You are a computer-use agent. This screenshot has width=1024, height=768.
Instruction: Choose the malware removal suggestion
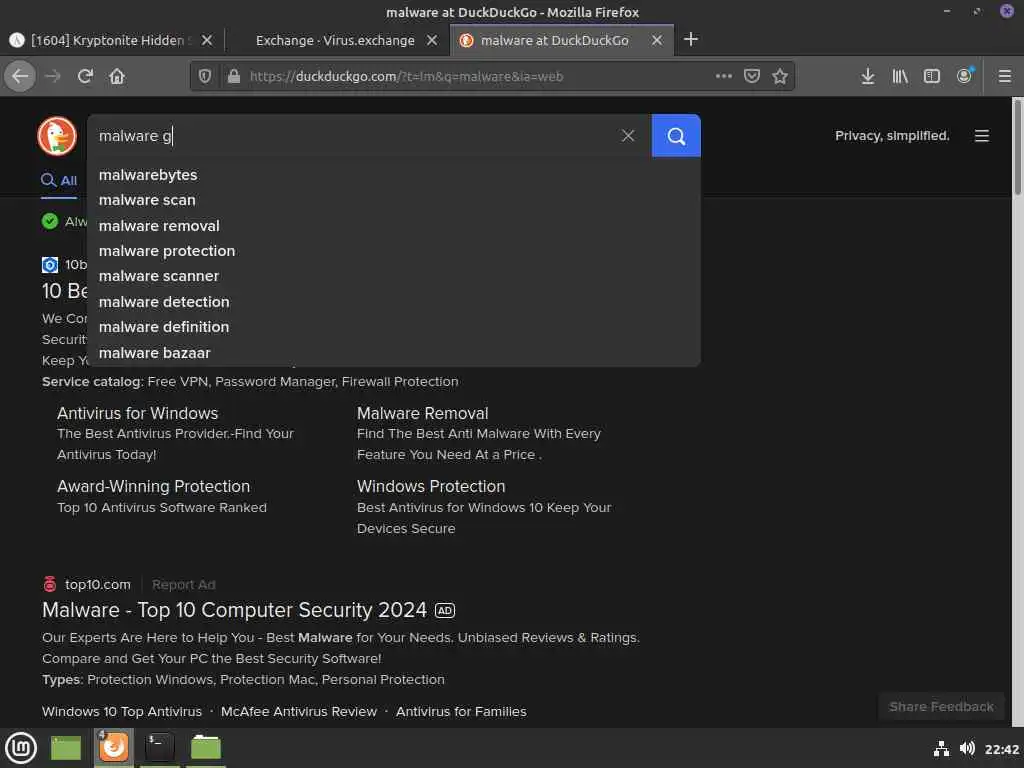394,226
